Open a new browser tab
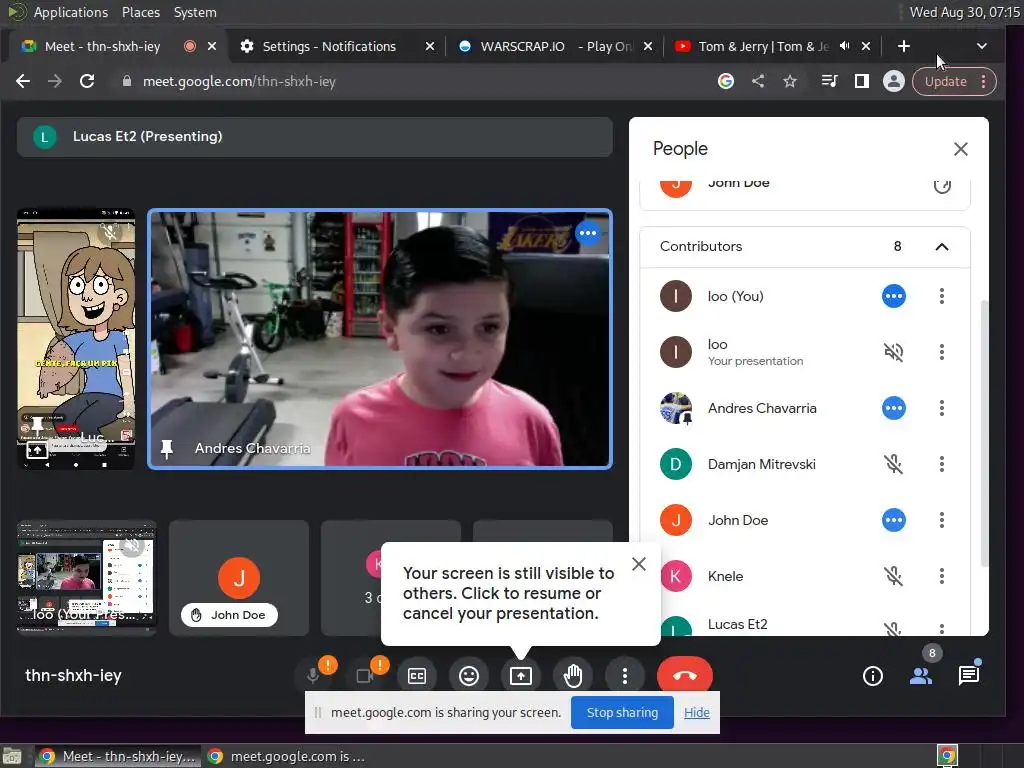This screenshot has height=768, width=1024. pos(904,46)
